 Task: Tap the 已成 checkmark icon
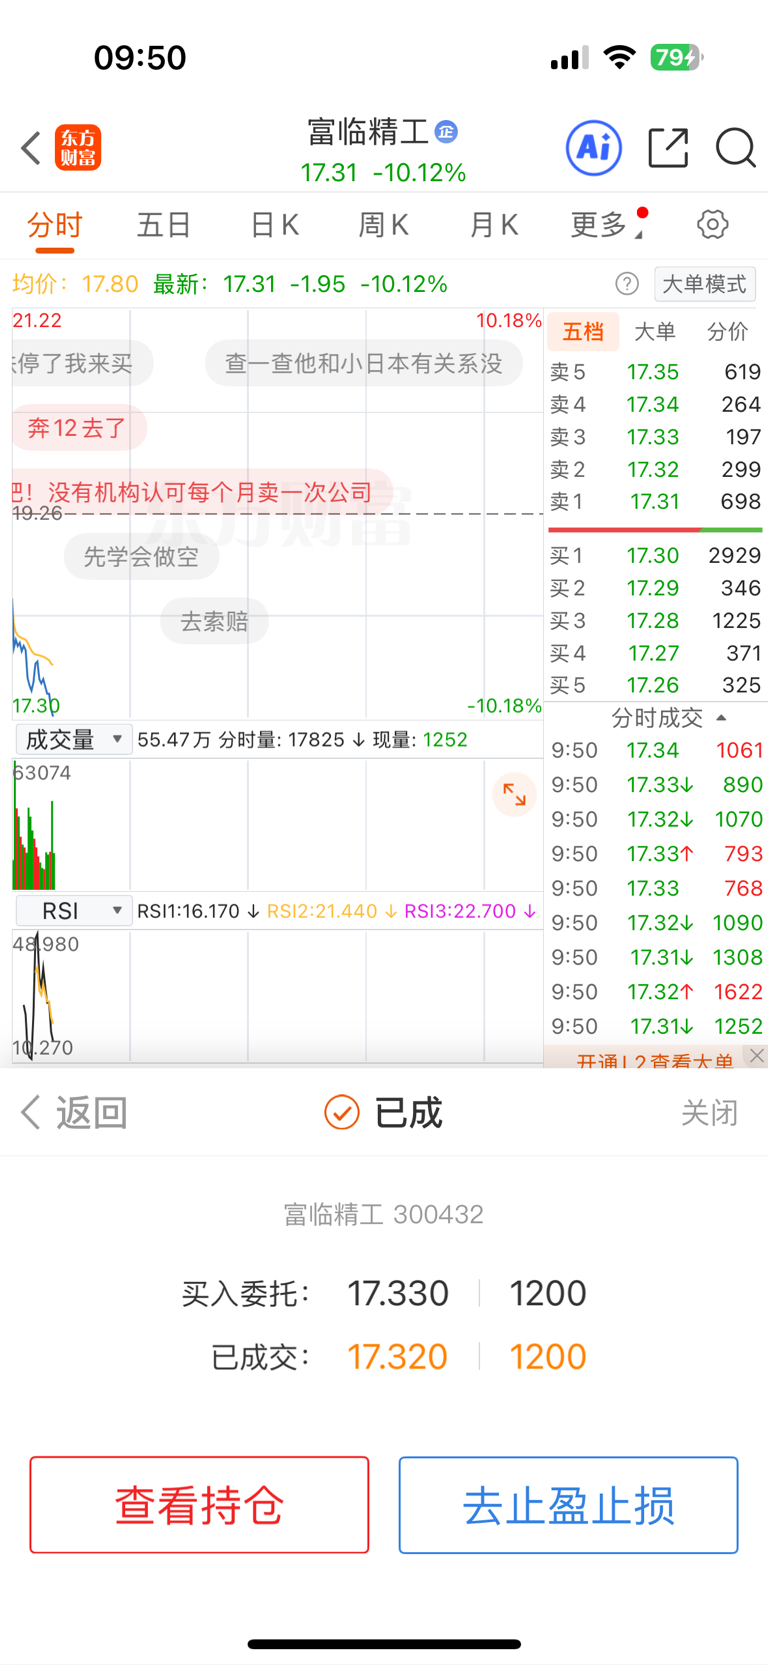[341, 1112]
